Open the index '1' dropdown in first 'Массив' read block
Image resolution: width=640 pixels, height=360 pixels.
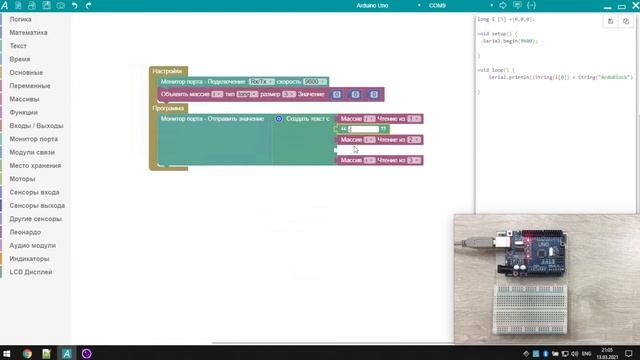pos(414,119)
